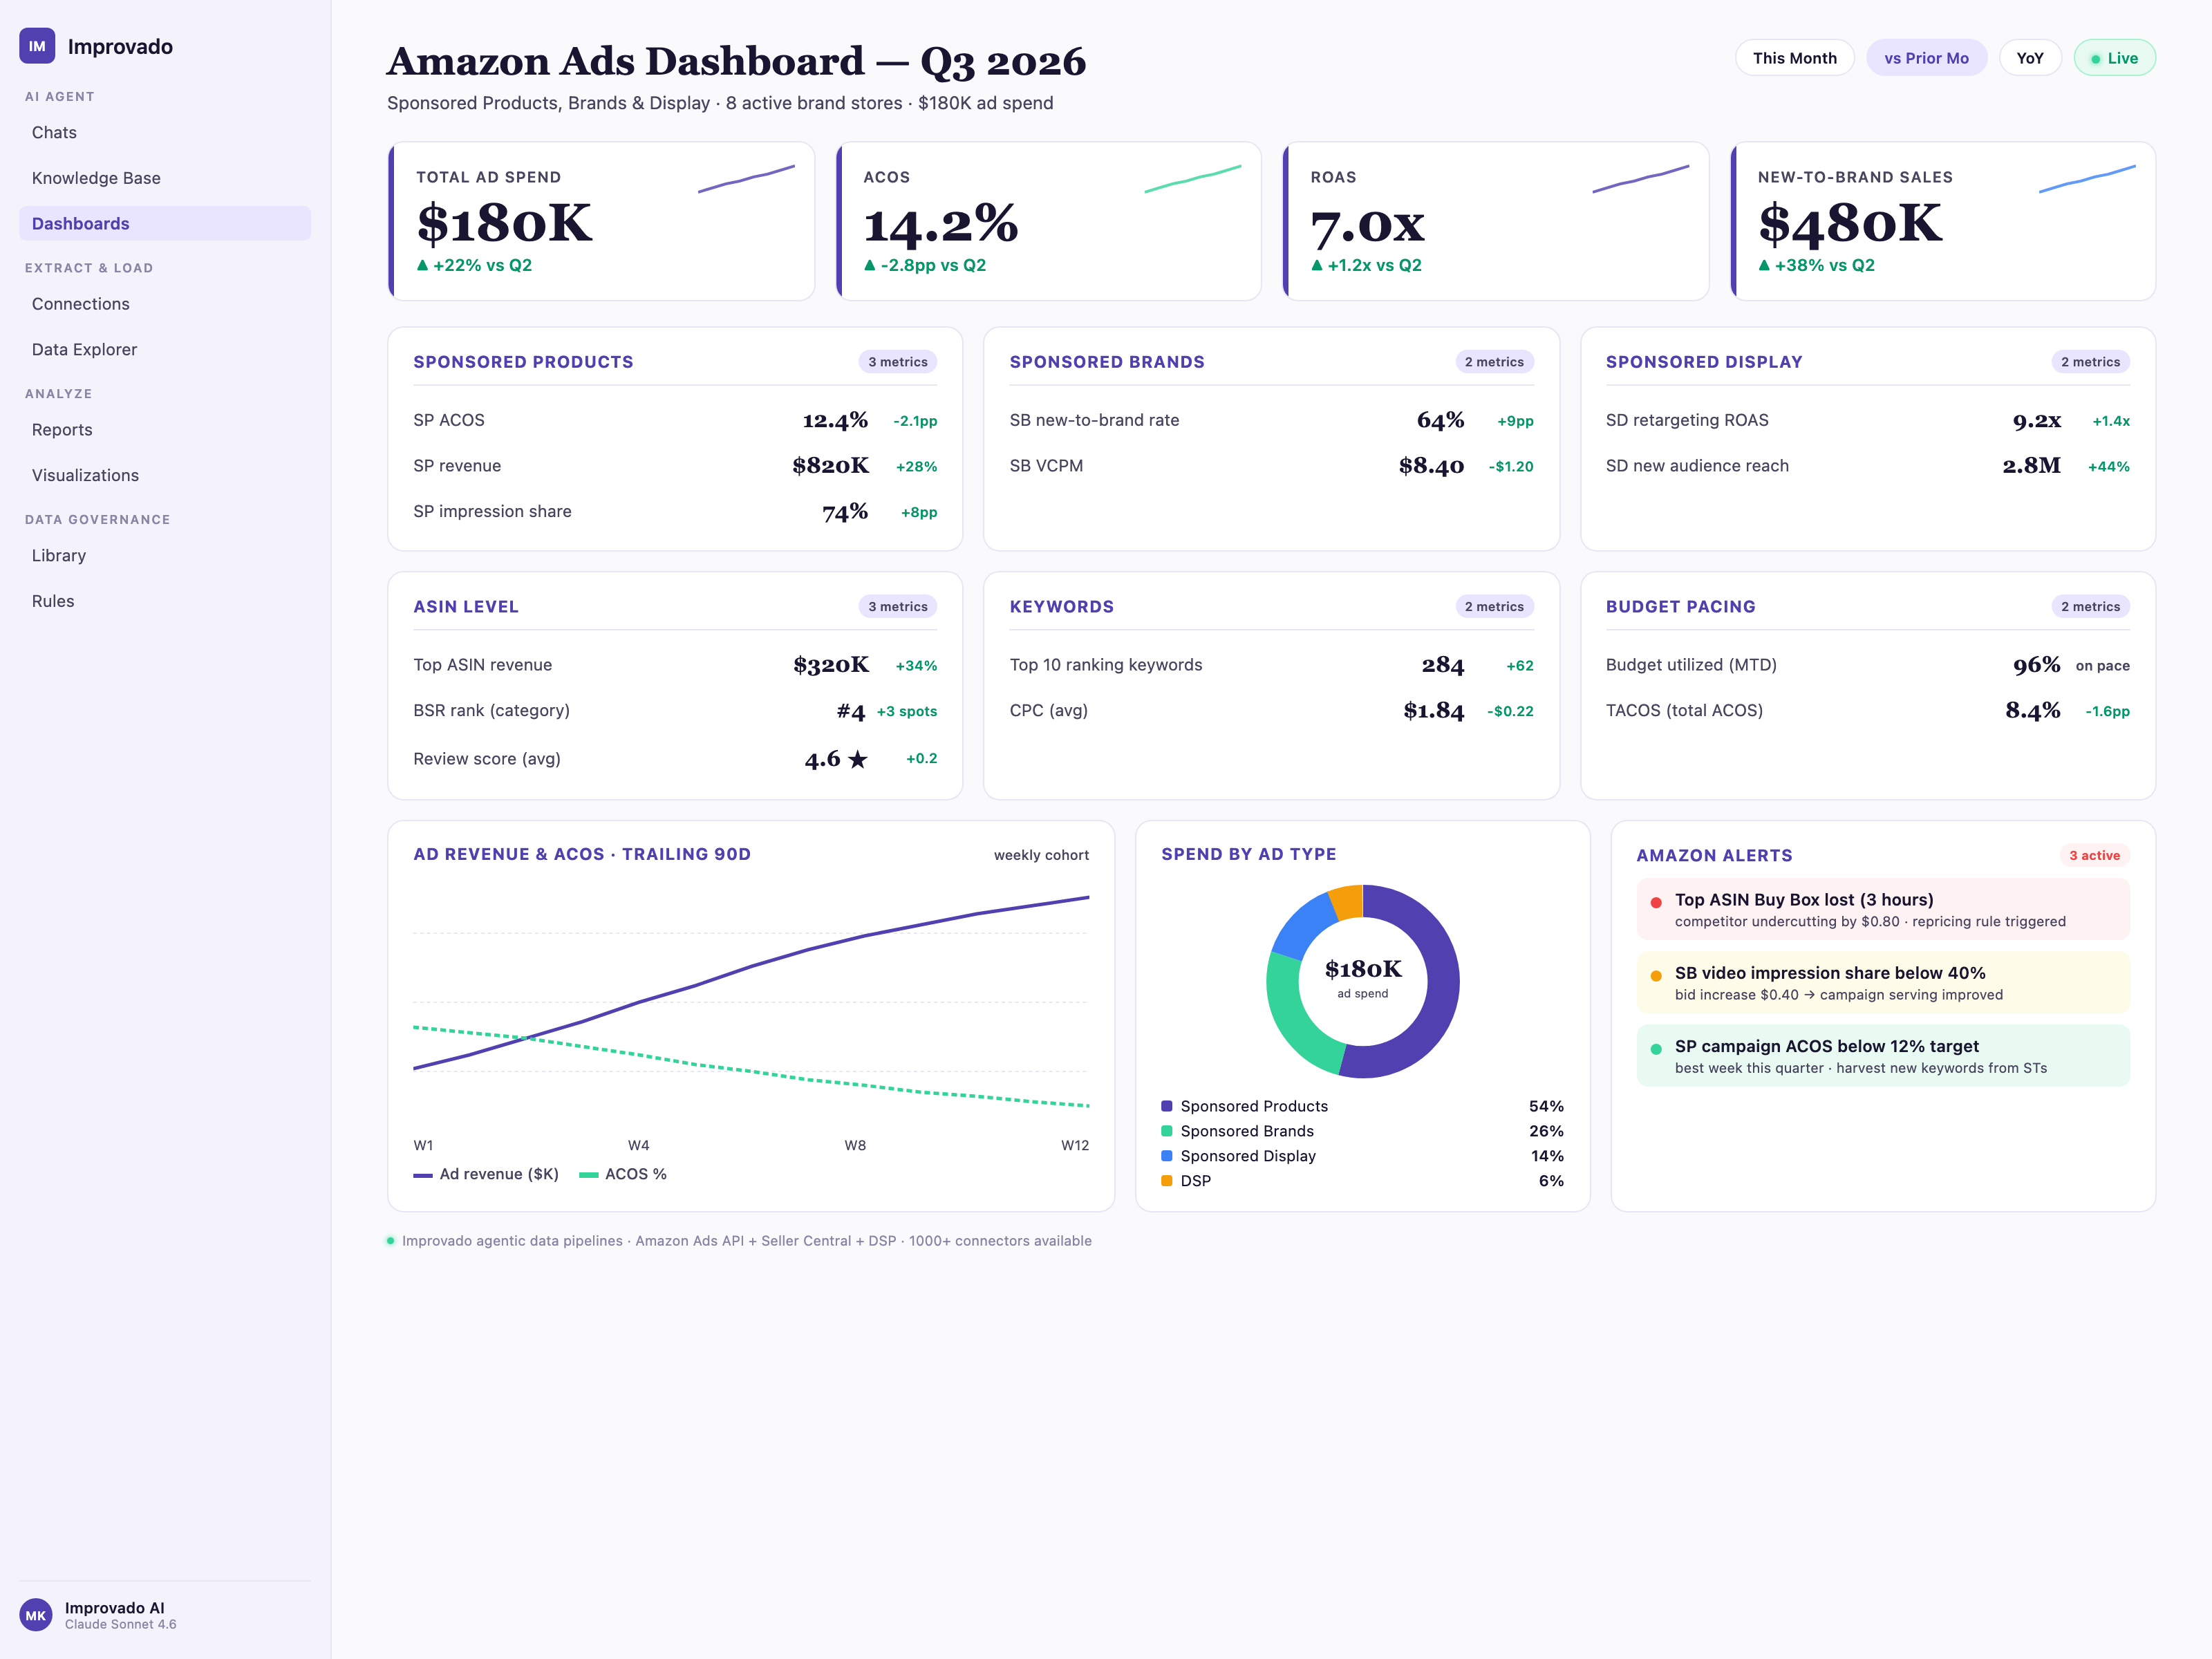Open Data Explorer
This screenshot has width=2212, height=1659.
pyautogui.click(x=165, y=349)
